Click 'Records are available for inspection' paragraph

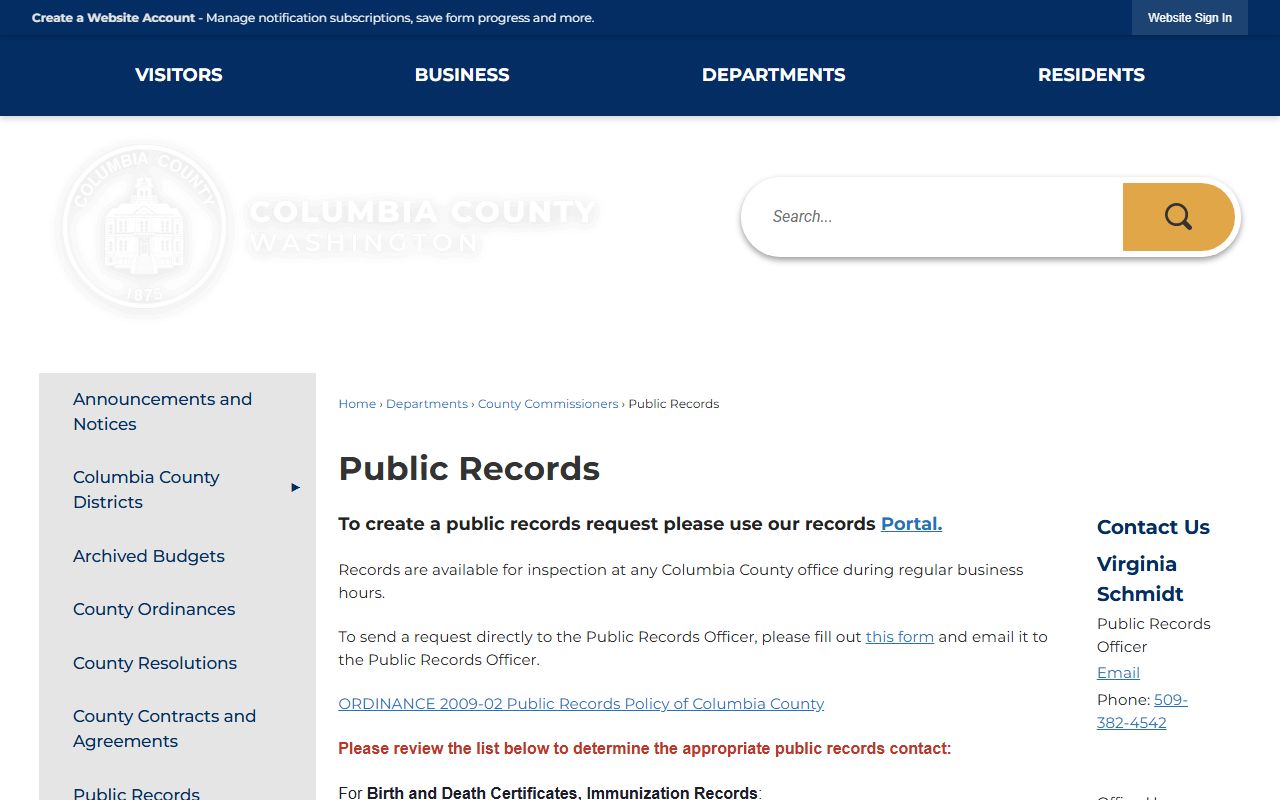click(x=681, y=581)
